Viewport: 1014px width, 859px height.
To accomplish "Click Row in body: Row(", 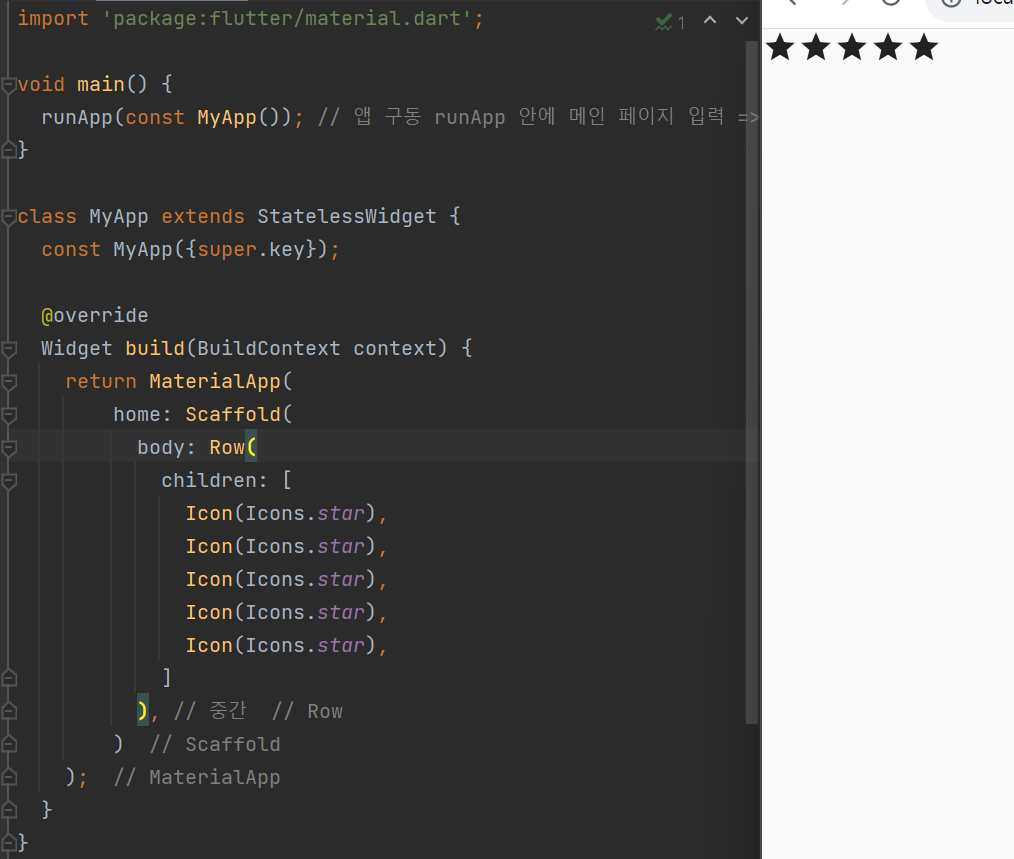I will coord(227,448).
